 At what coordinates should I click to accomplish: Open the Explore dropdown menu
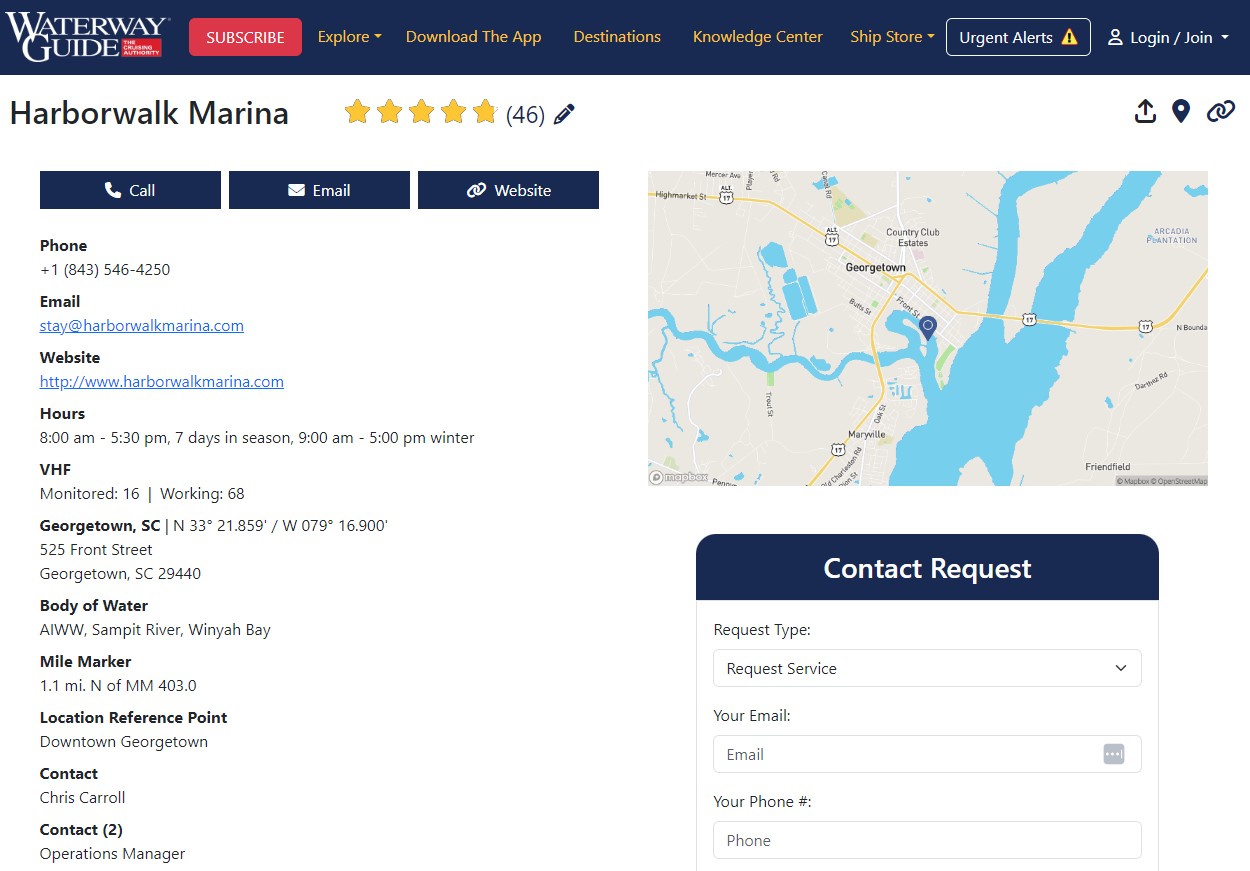tap(349, 37)
